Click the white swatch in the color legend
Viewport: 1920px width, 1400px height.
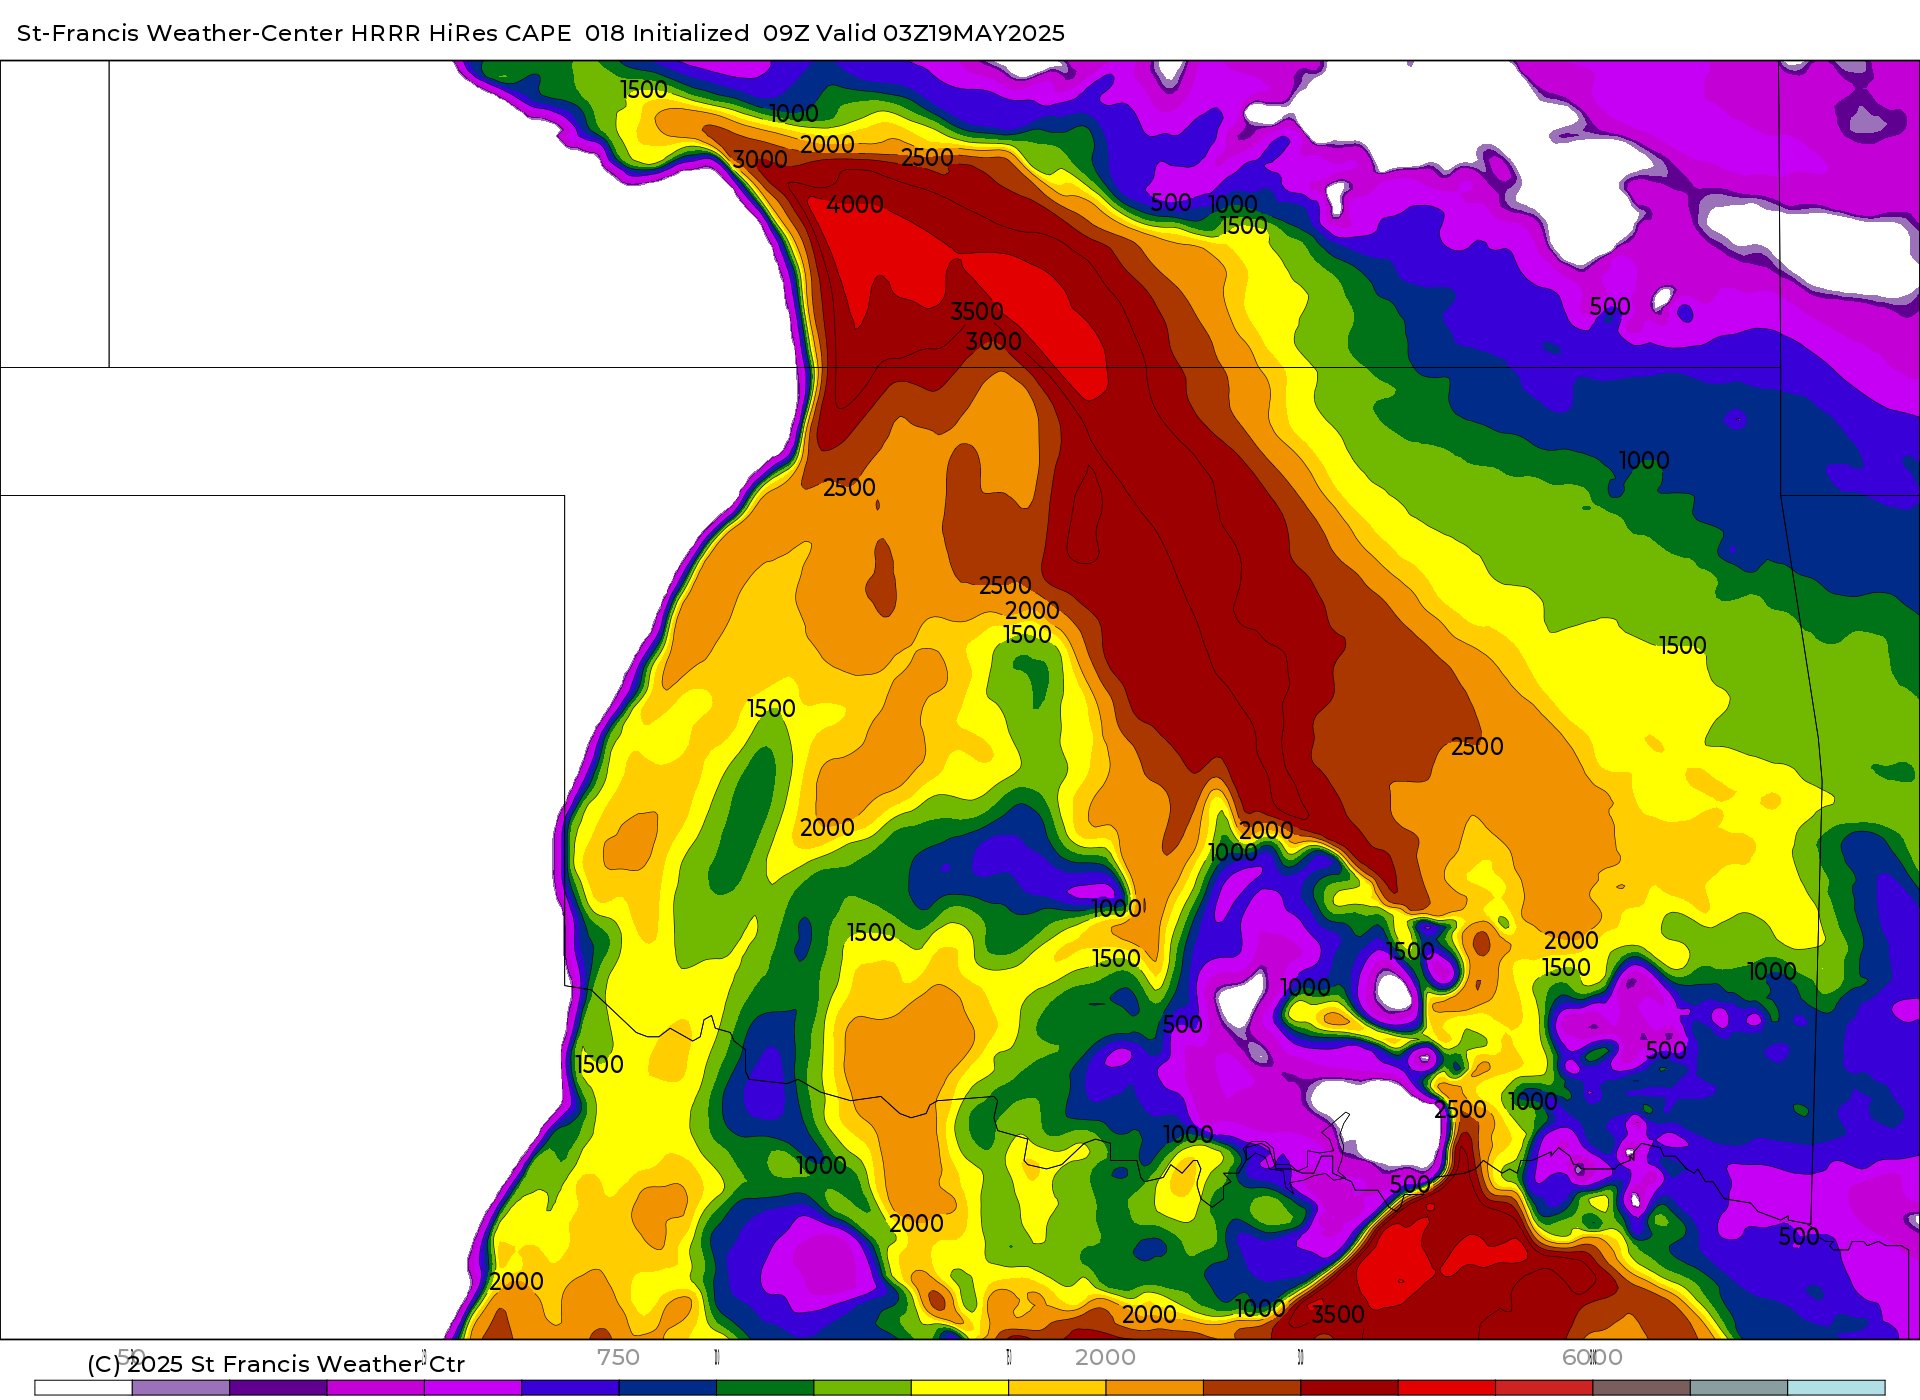pyautogui.click(x=83, y=1388)
